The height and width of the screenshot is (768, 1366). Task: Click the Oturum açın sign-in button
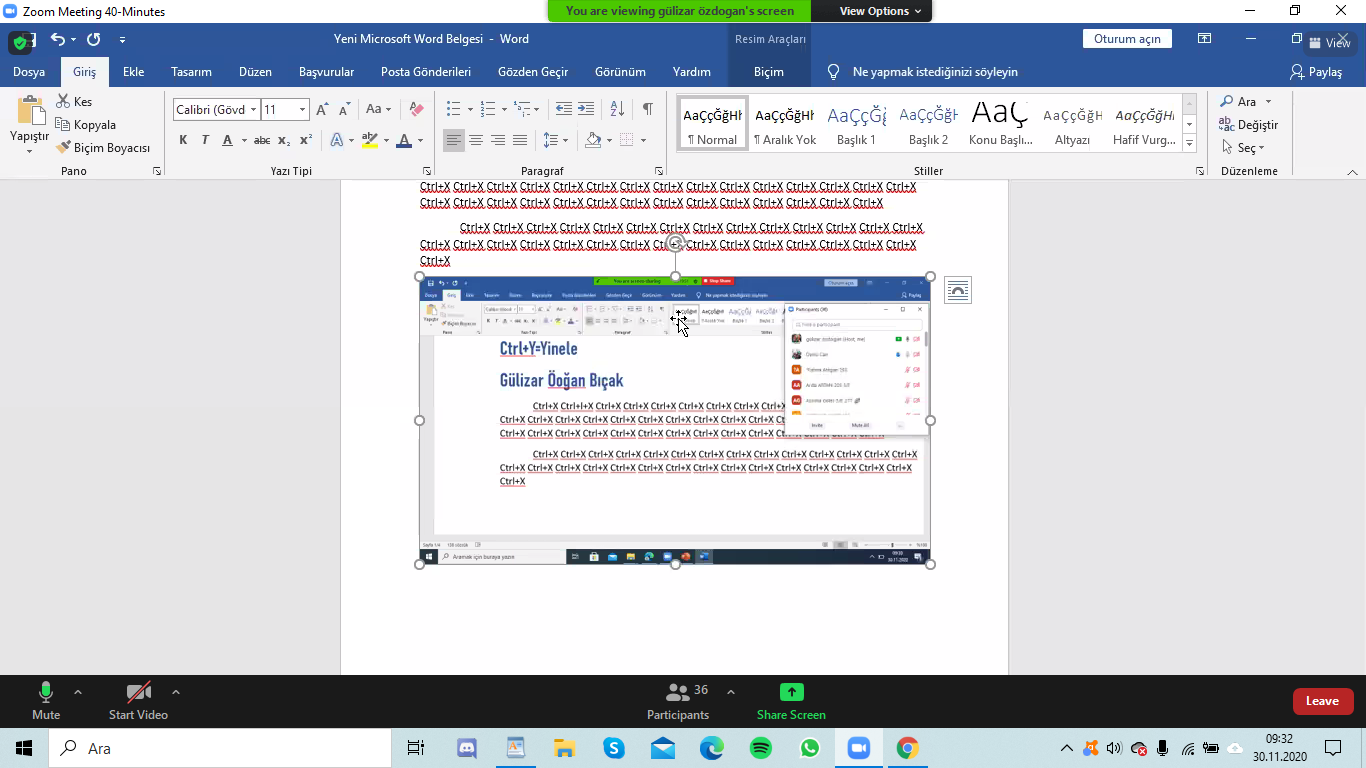click(1127, 39)
